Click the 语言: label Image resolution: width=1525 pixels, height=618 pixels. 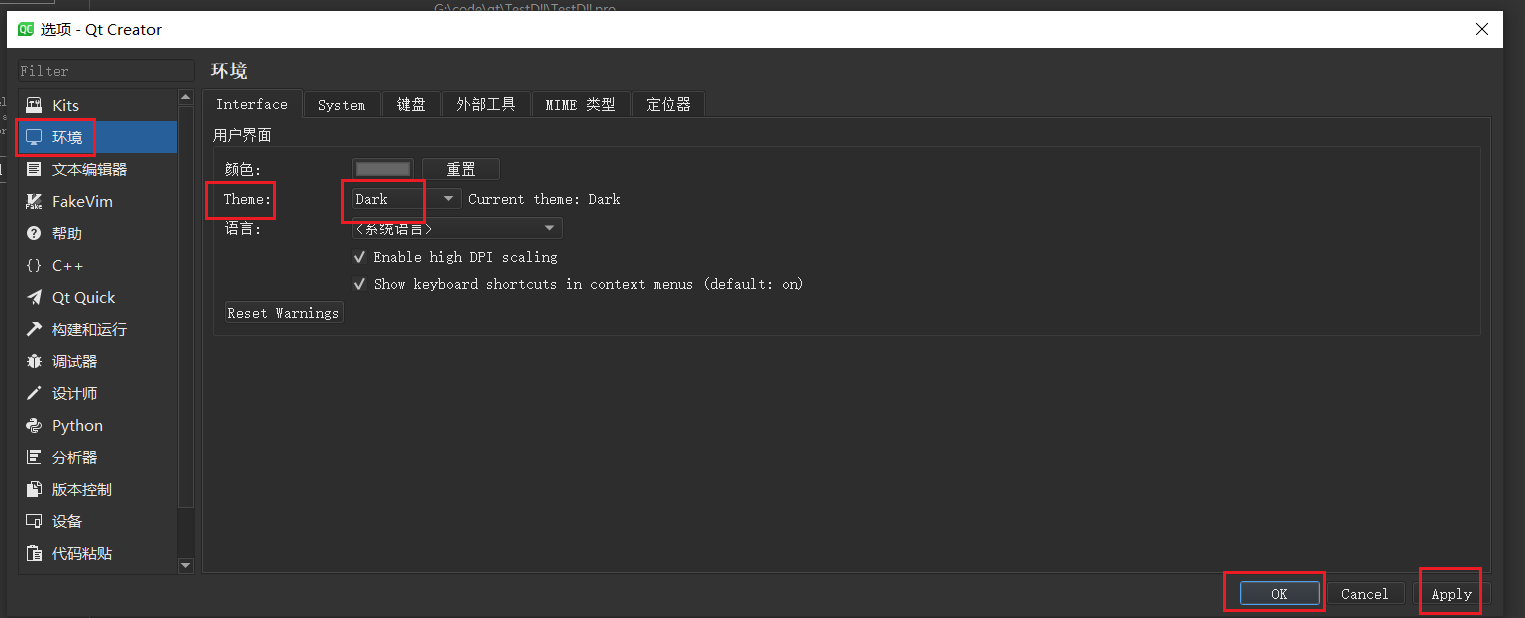click(x=243, y=229)
